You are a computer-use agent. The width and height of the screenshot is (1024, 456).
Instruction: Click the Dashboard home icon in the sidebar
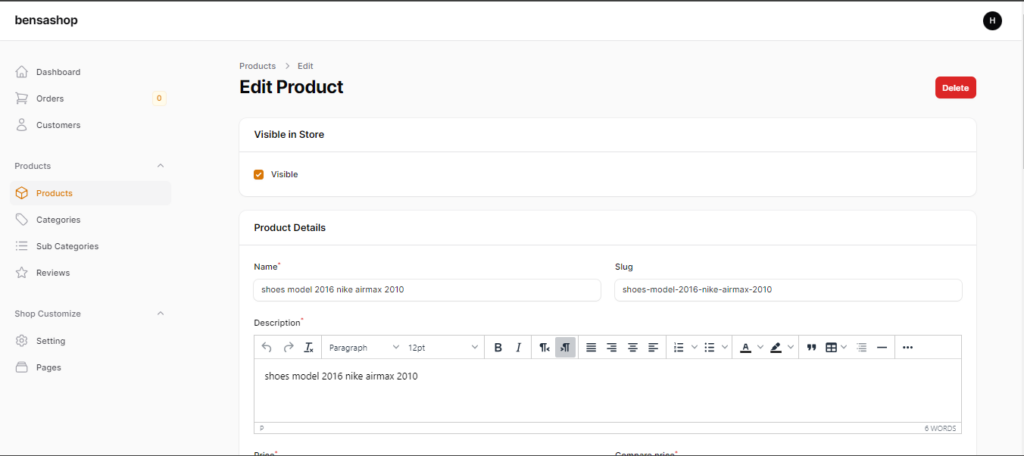[x=22, y=72]
